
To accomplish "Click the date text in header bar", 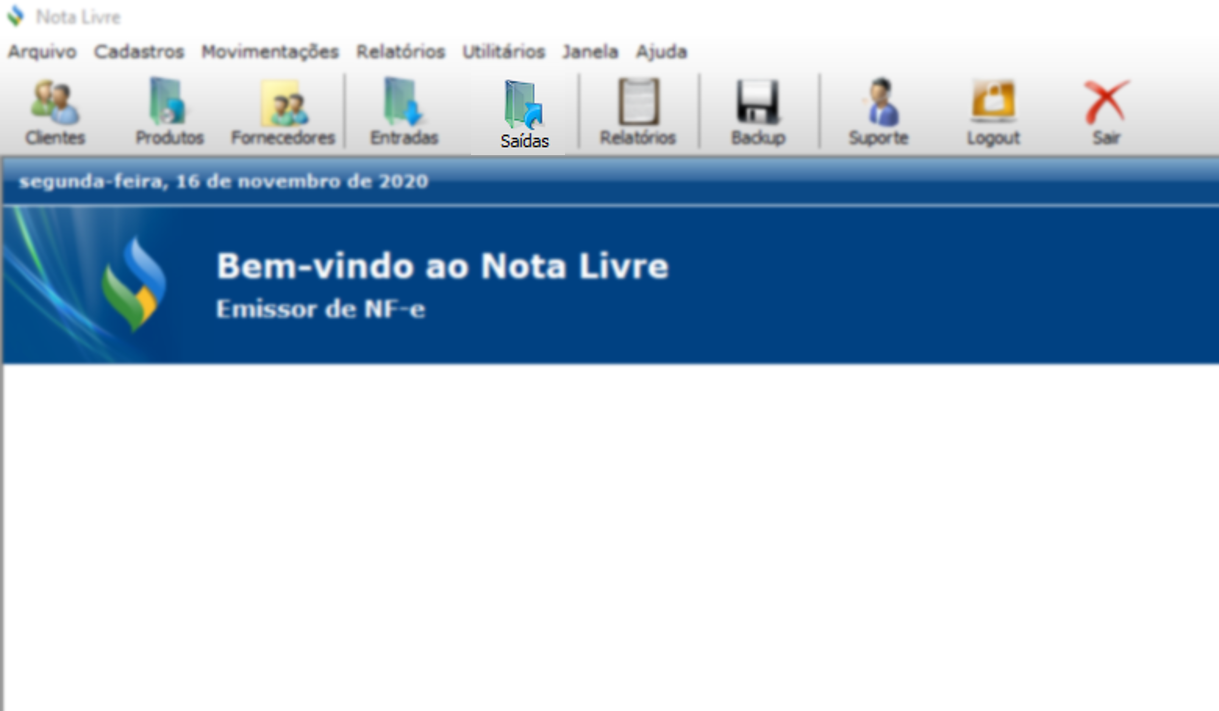I will pos(223,182).
